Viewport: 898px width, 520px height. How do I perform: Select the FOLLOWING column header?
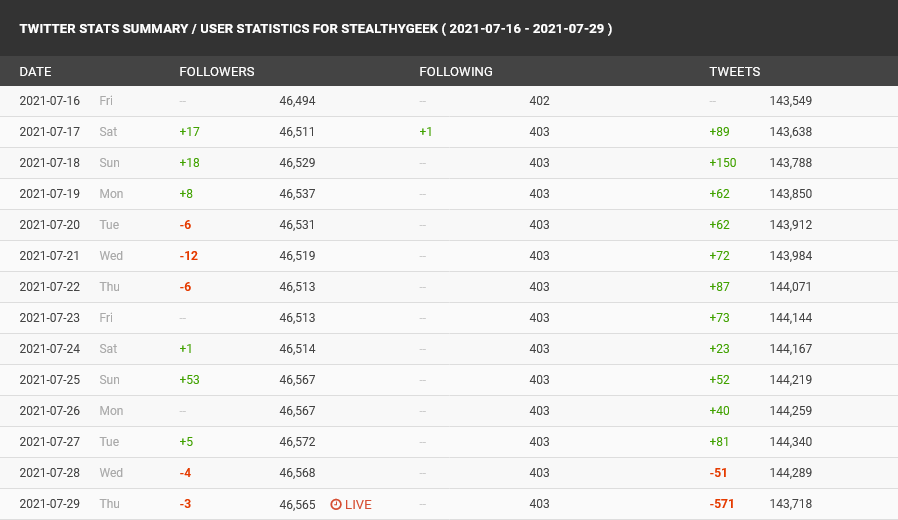click(456, 72)
